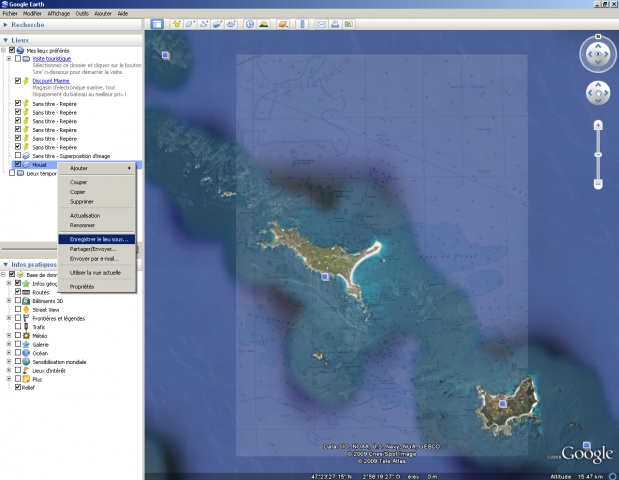
Task: Expand the Frontières et légendes layer node
Action: pos(9,318)
